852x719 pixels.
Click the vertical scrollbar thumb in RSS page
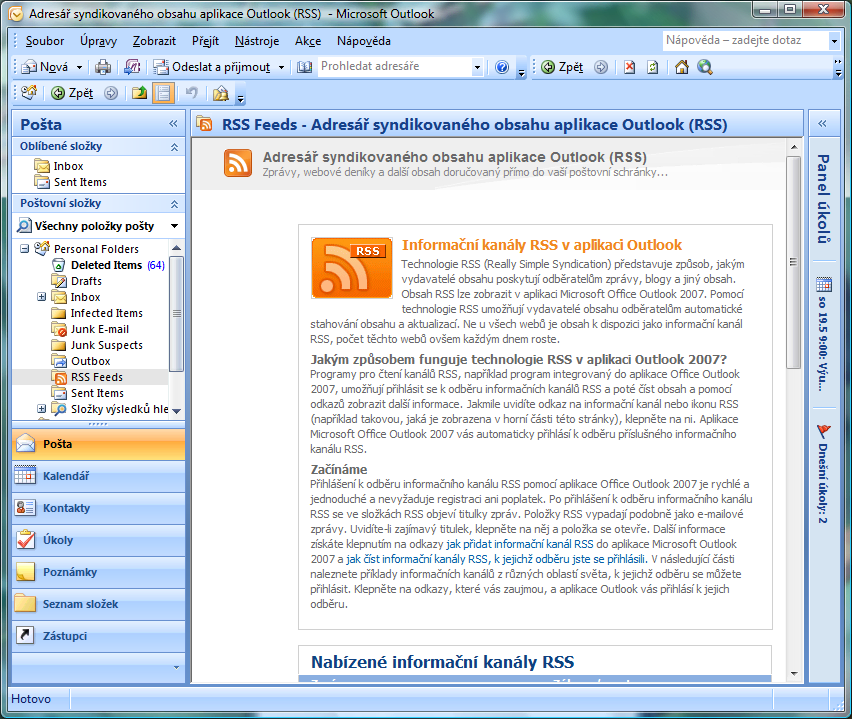click(793, 262)
